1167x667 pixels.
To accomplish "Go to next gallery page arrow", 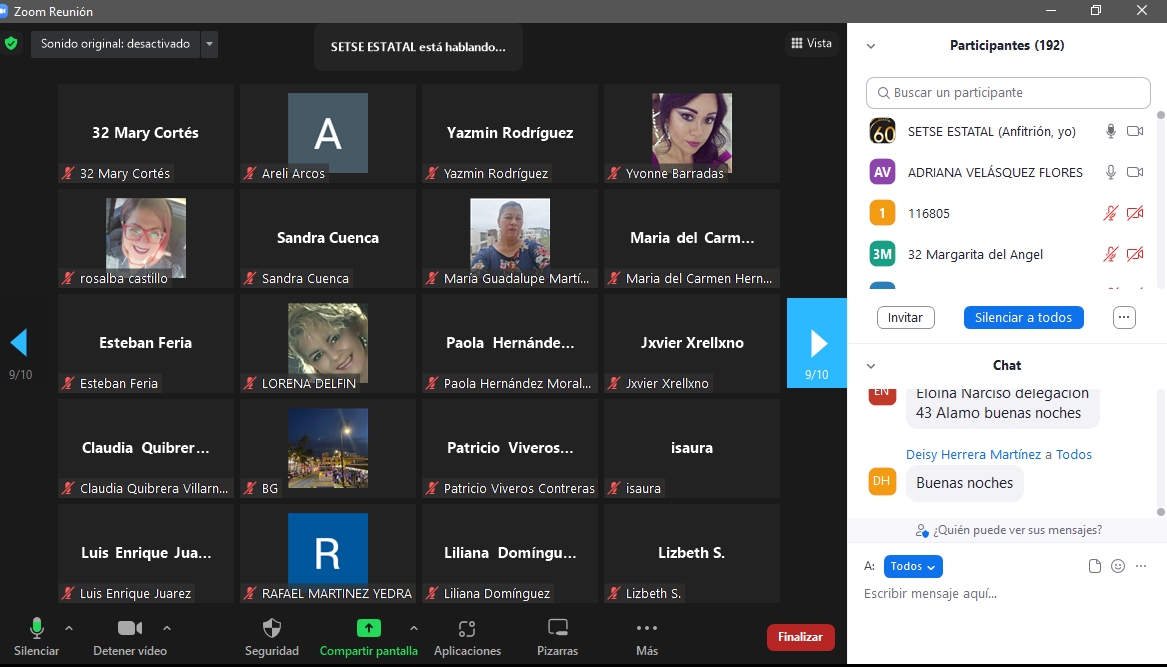I will (818, 343).
